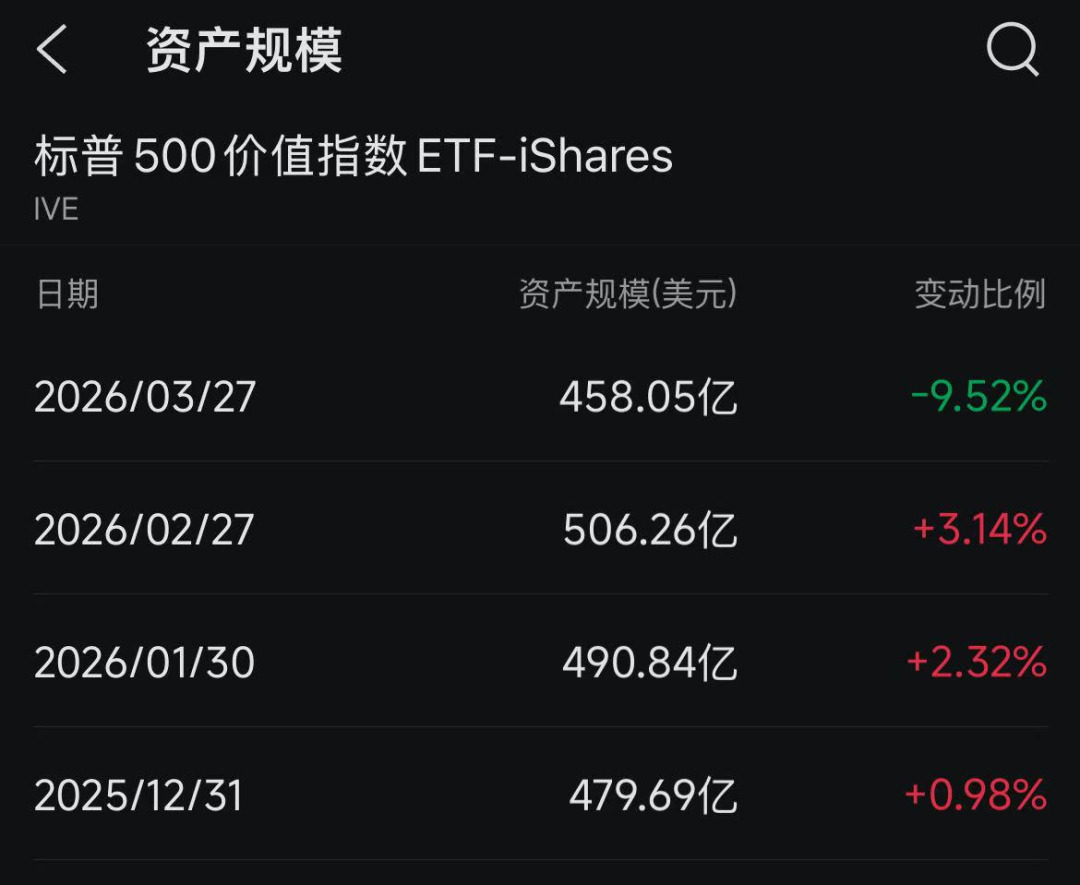
Task: Tap the 日期 column header
Action: [67, 294]
